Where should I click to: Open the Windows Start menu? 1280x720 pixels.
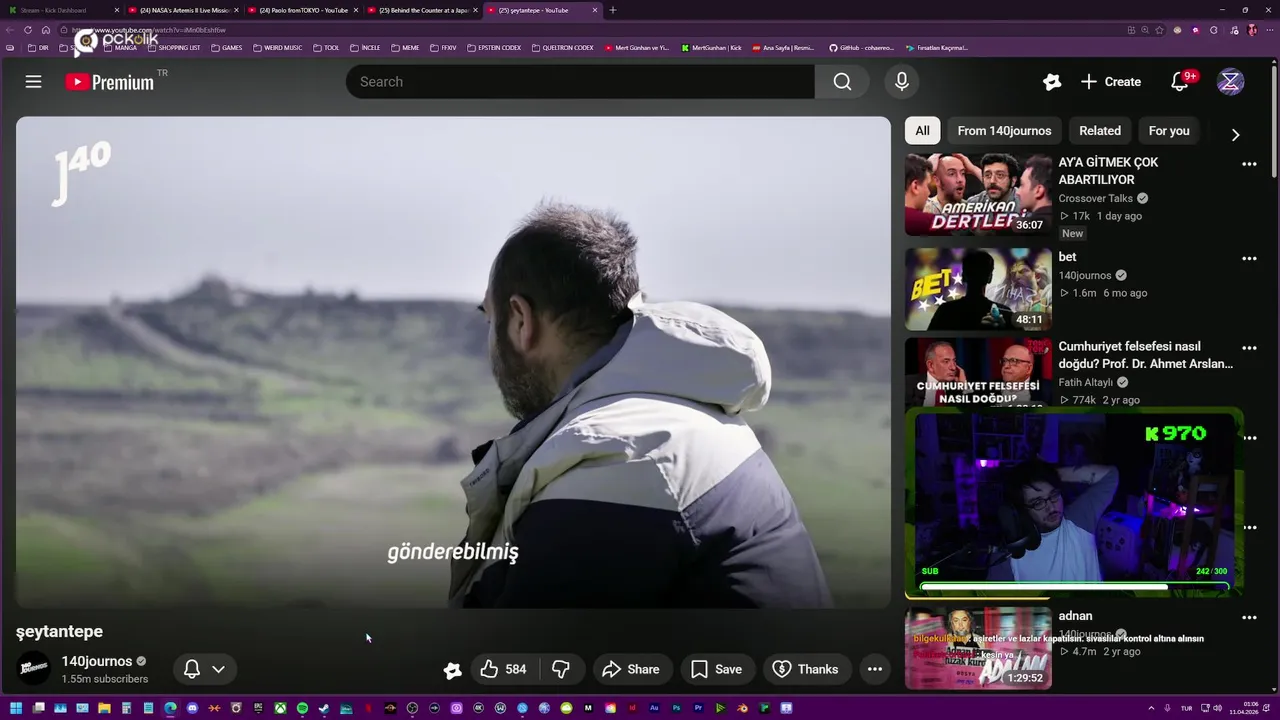coord(15,709)
